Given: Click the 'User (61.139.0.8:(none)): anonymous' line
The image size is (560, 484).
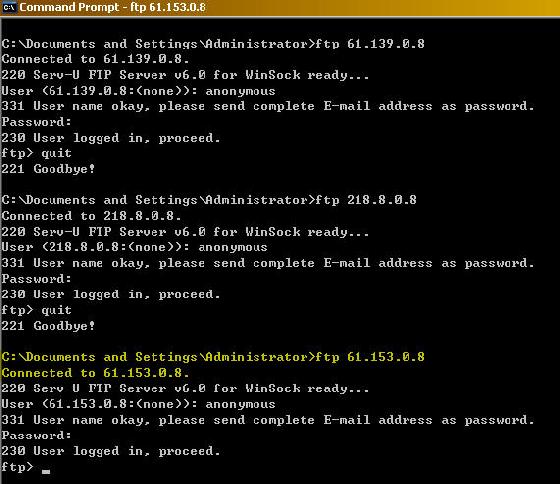Looking at the screenshot, I should (x=138, y=91).
